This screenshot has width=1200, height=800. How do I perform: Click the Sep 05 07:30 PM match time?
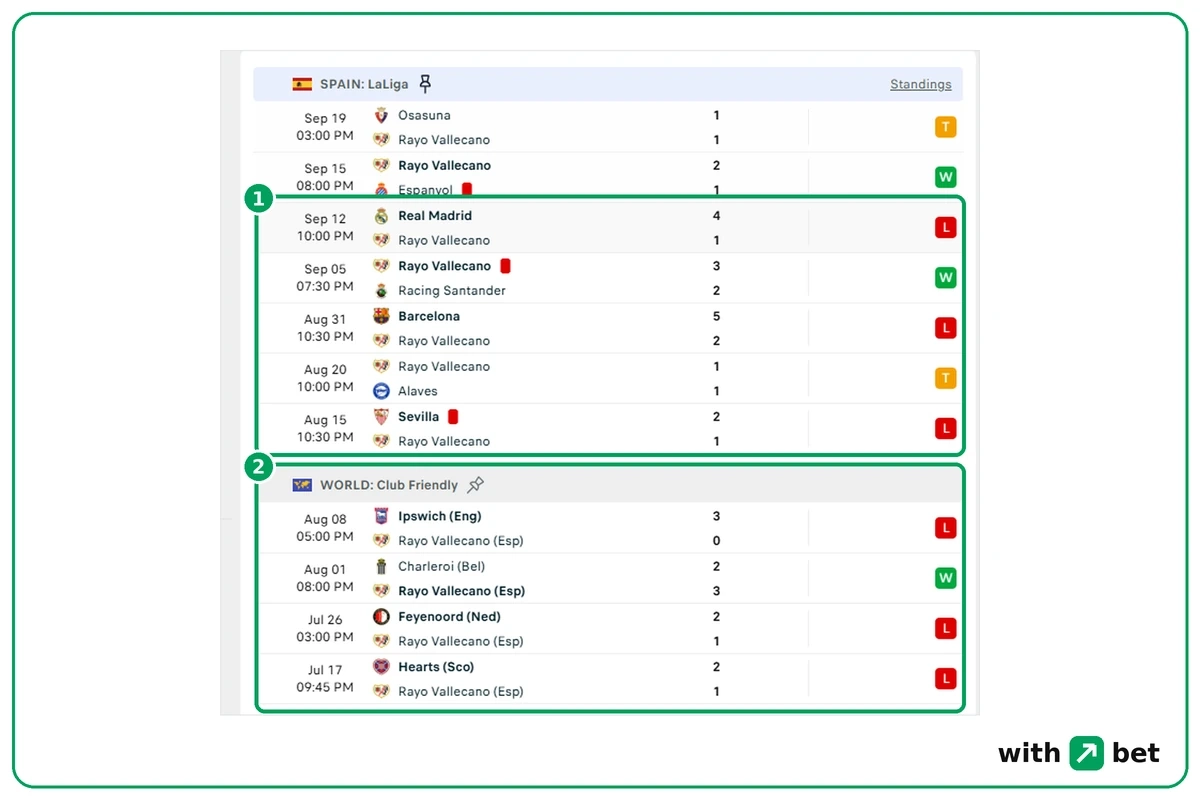tap(325, 278)
